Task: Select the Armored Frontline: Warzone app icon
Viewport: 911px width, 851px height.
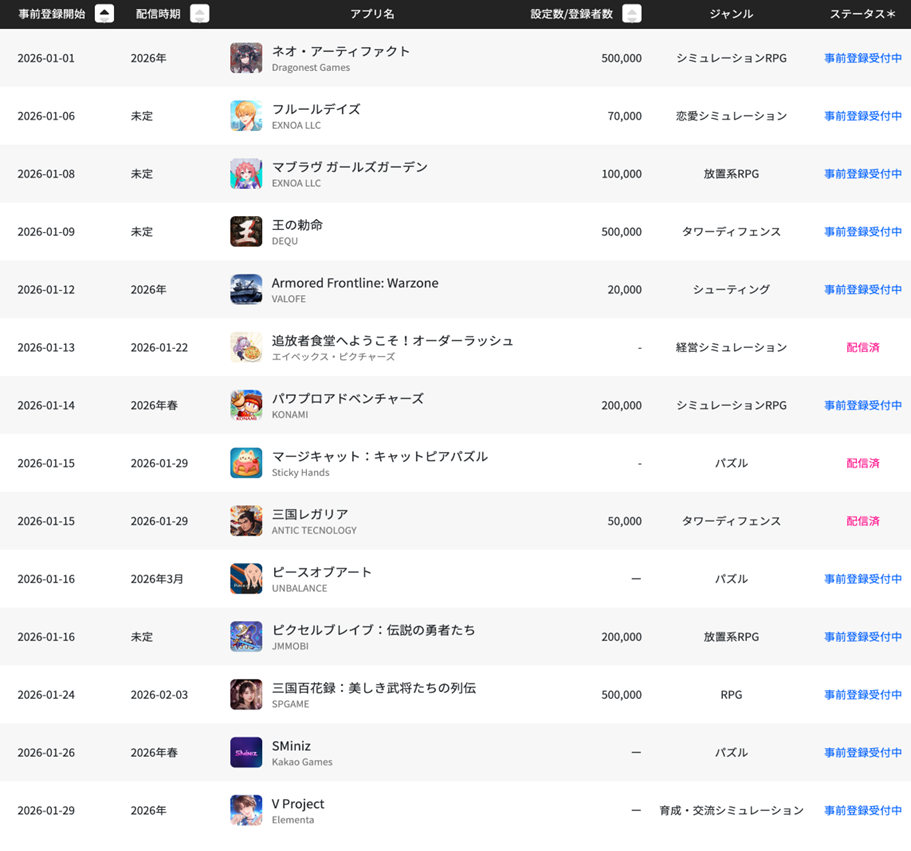Action: (246, 290)
